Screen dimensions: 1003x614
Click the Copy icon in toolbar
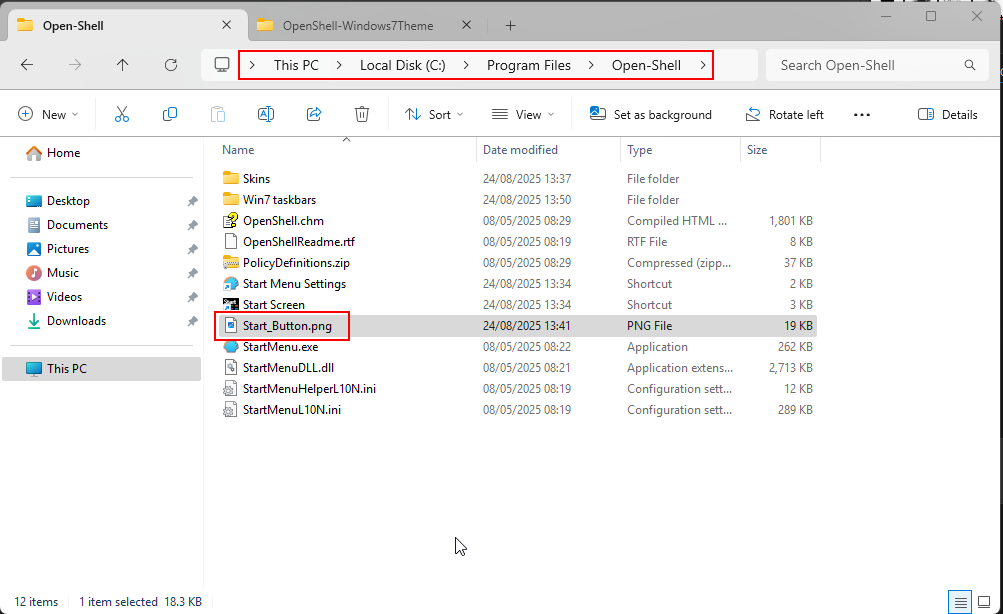tap(170, 115)
